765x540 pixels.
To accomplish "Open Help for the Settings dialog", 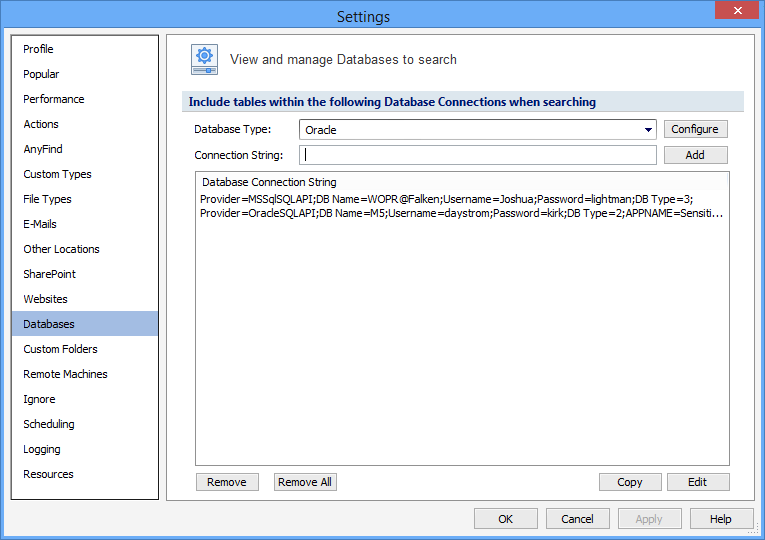I will (720, 519).
